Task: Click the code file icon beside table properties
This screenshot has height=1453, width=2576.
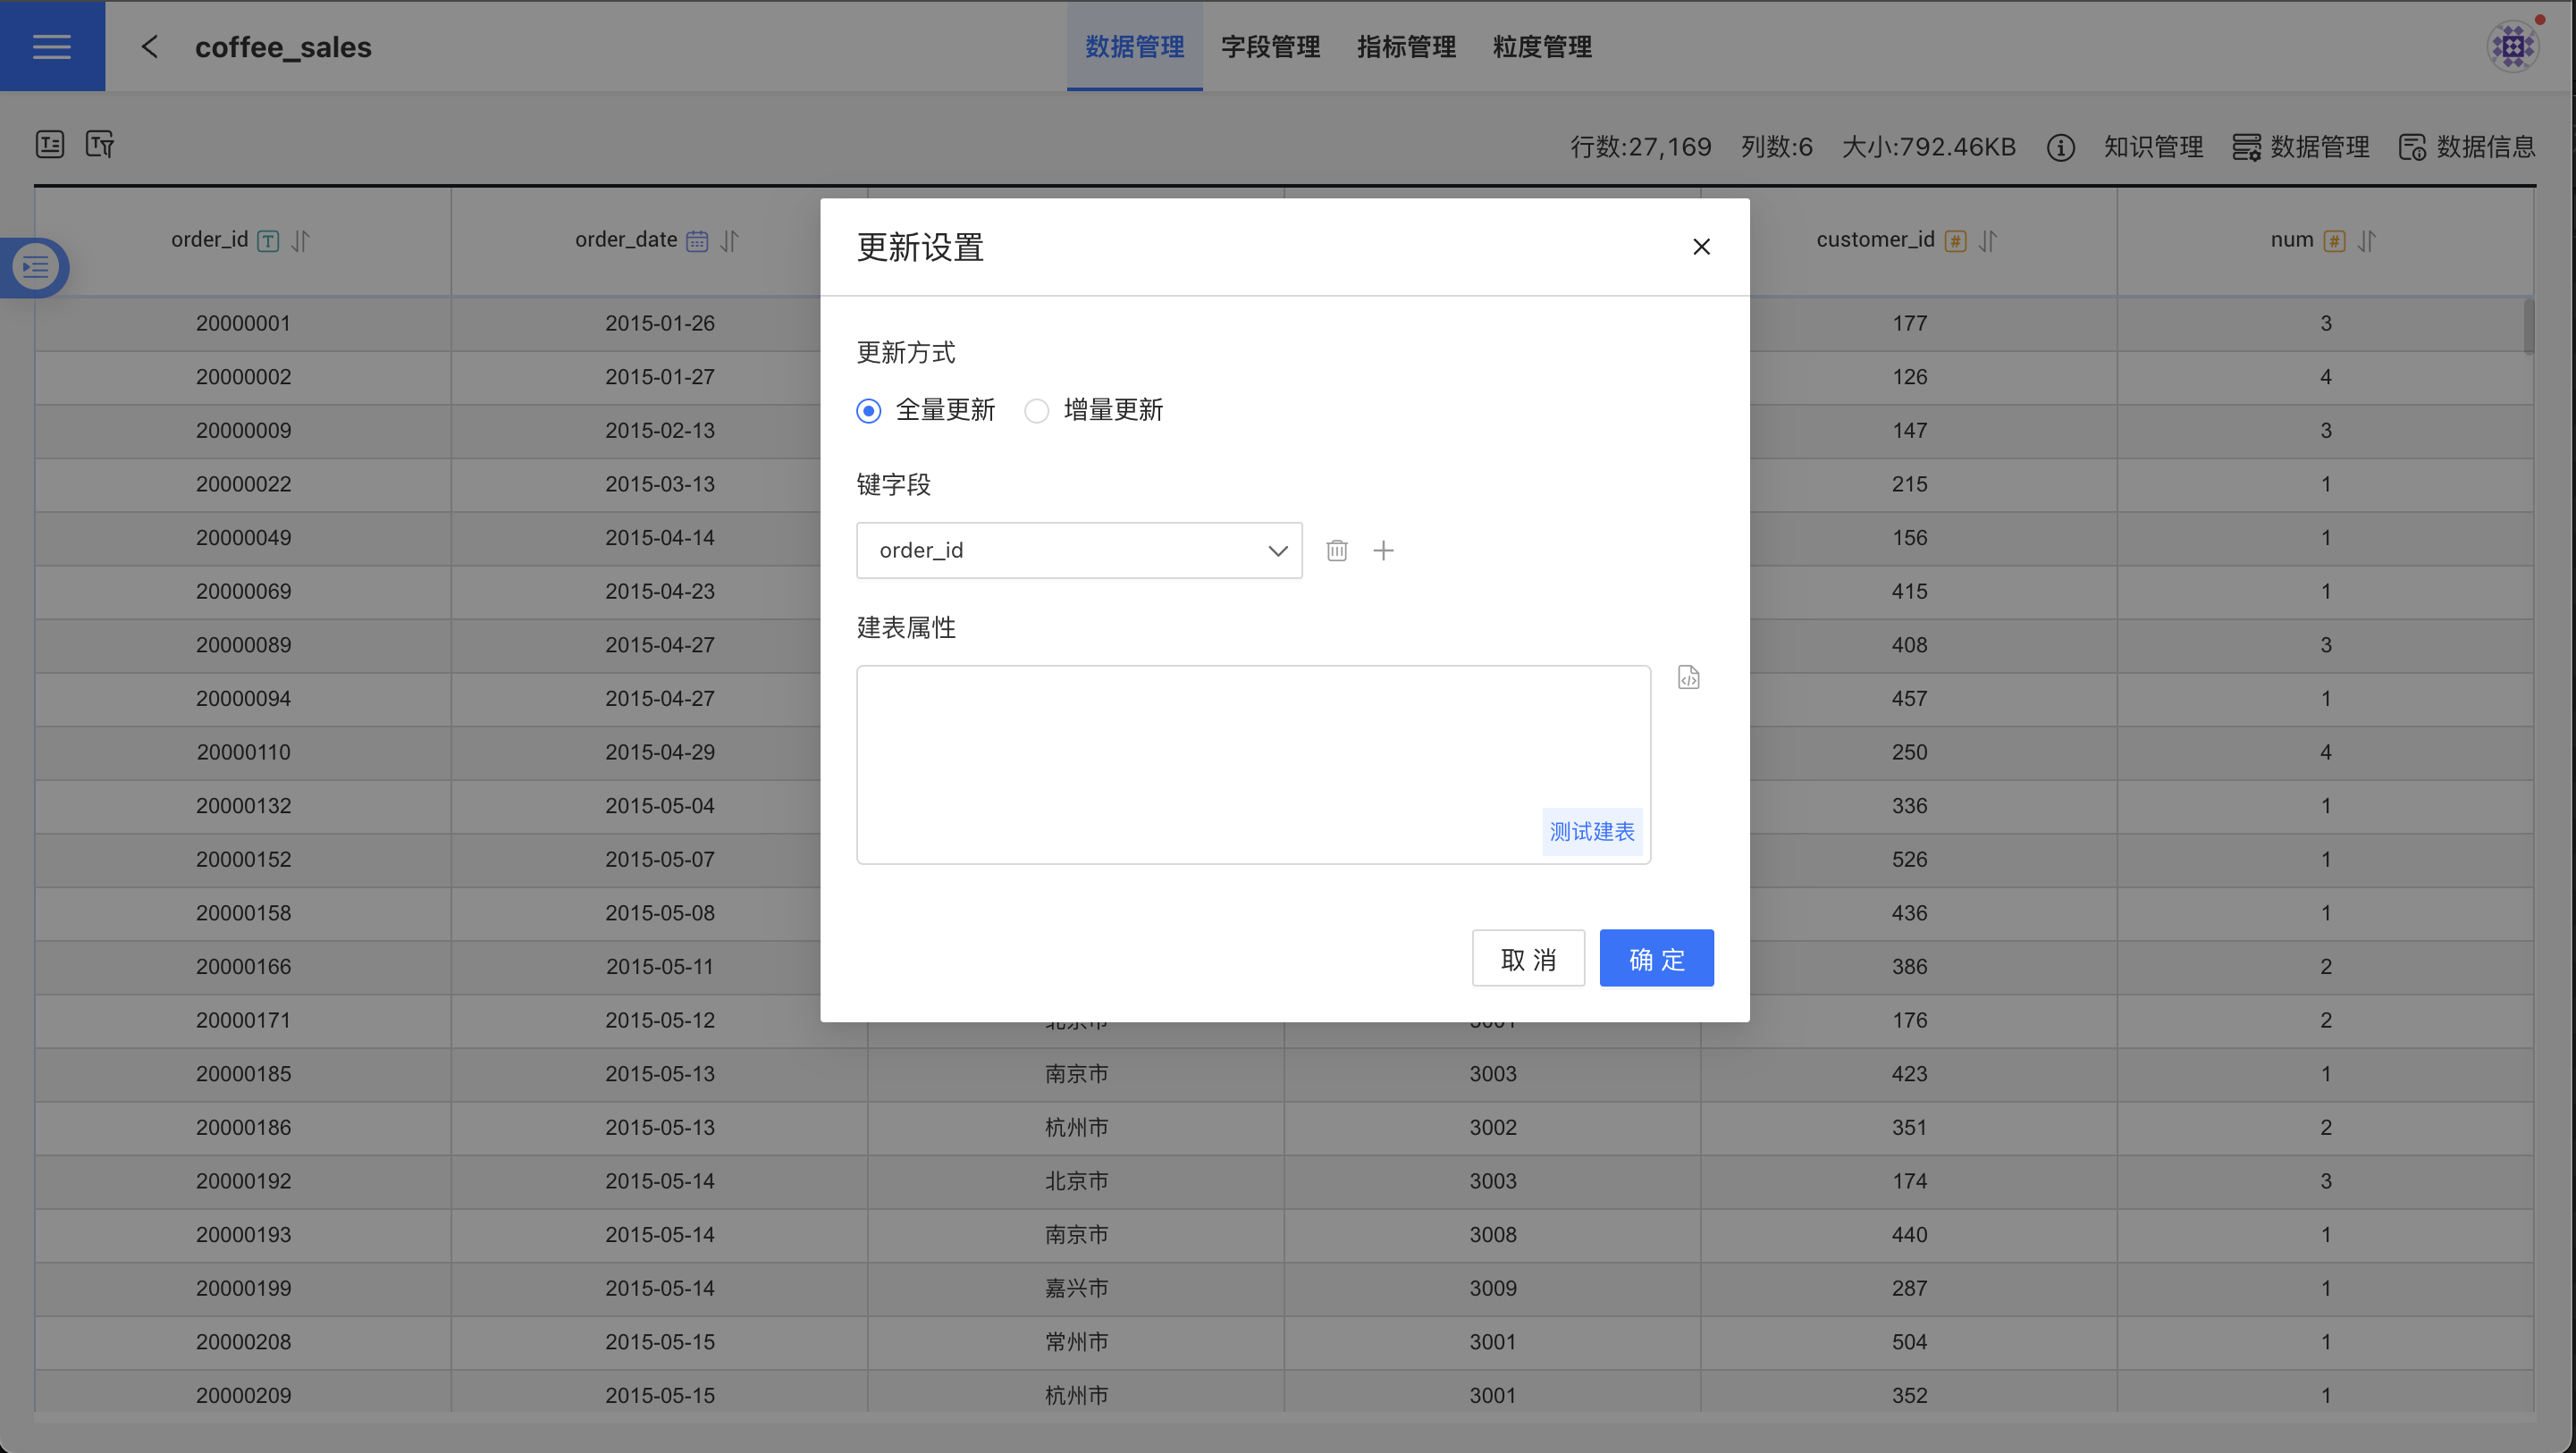Action: (1688, 677)
